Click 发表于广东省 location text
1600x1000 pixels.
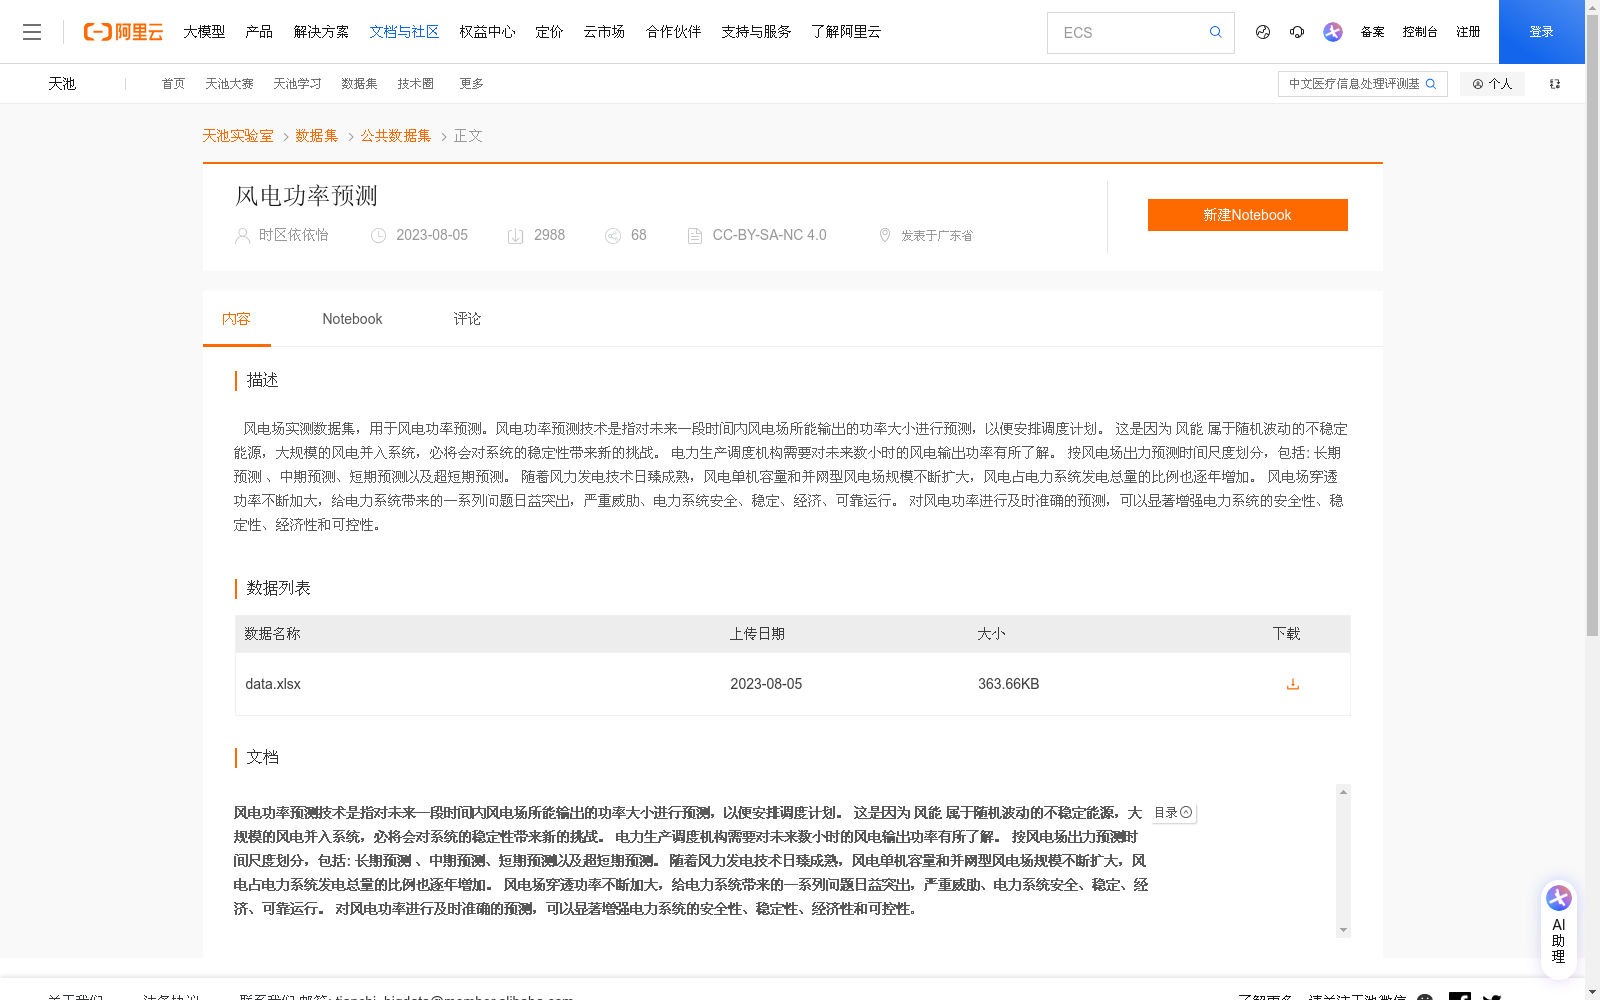pyautogui.click(x=937, y=236)
